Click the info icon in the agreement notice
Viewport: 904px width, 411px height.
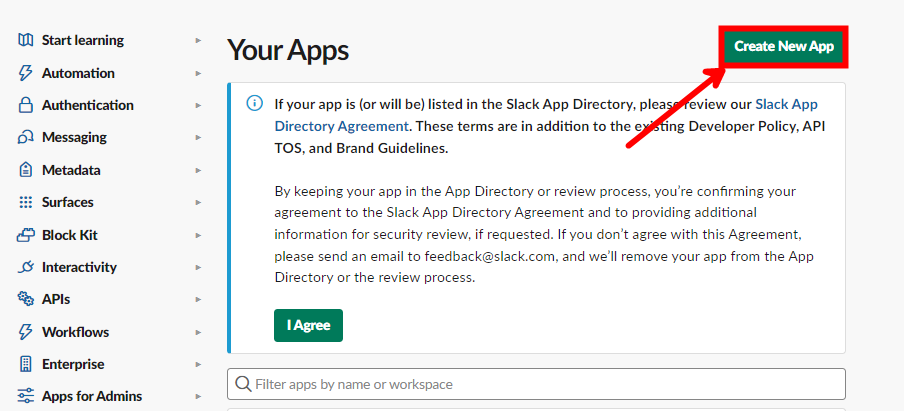pos(254,104)
